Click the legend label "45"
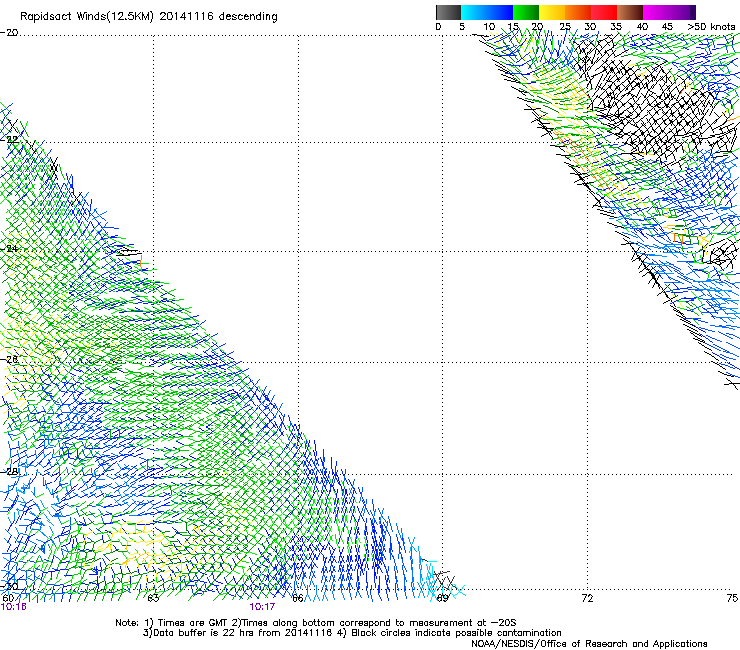This screenshot has height=650, width=740. (667, 26)
